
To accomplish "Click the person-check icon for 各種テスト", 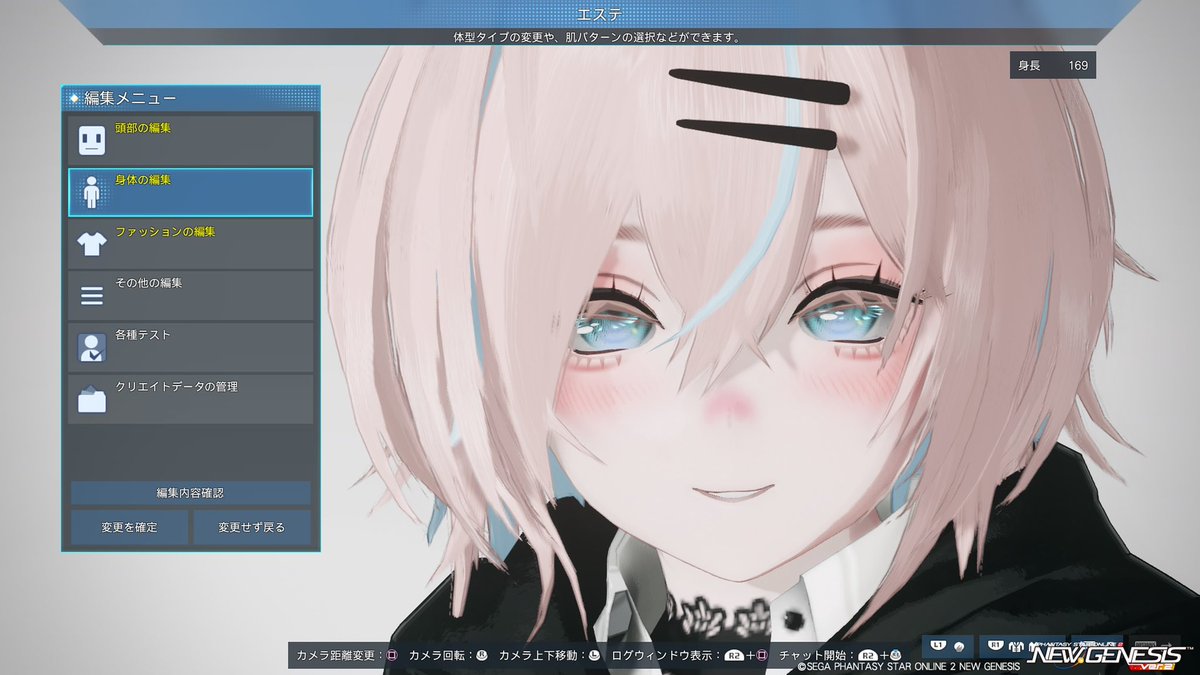I will [92, 348].
